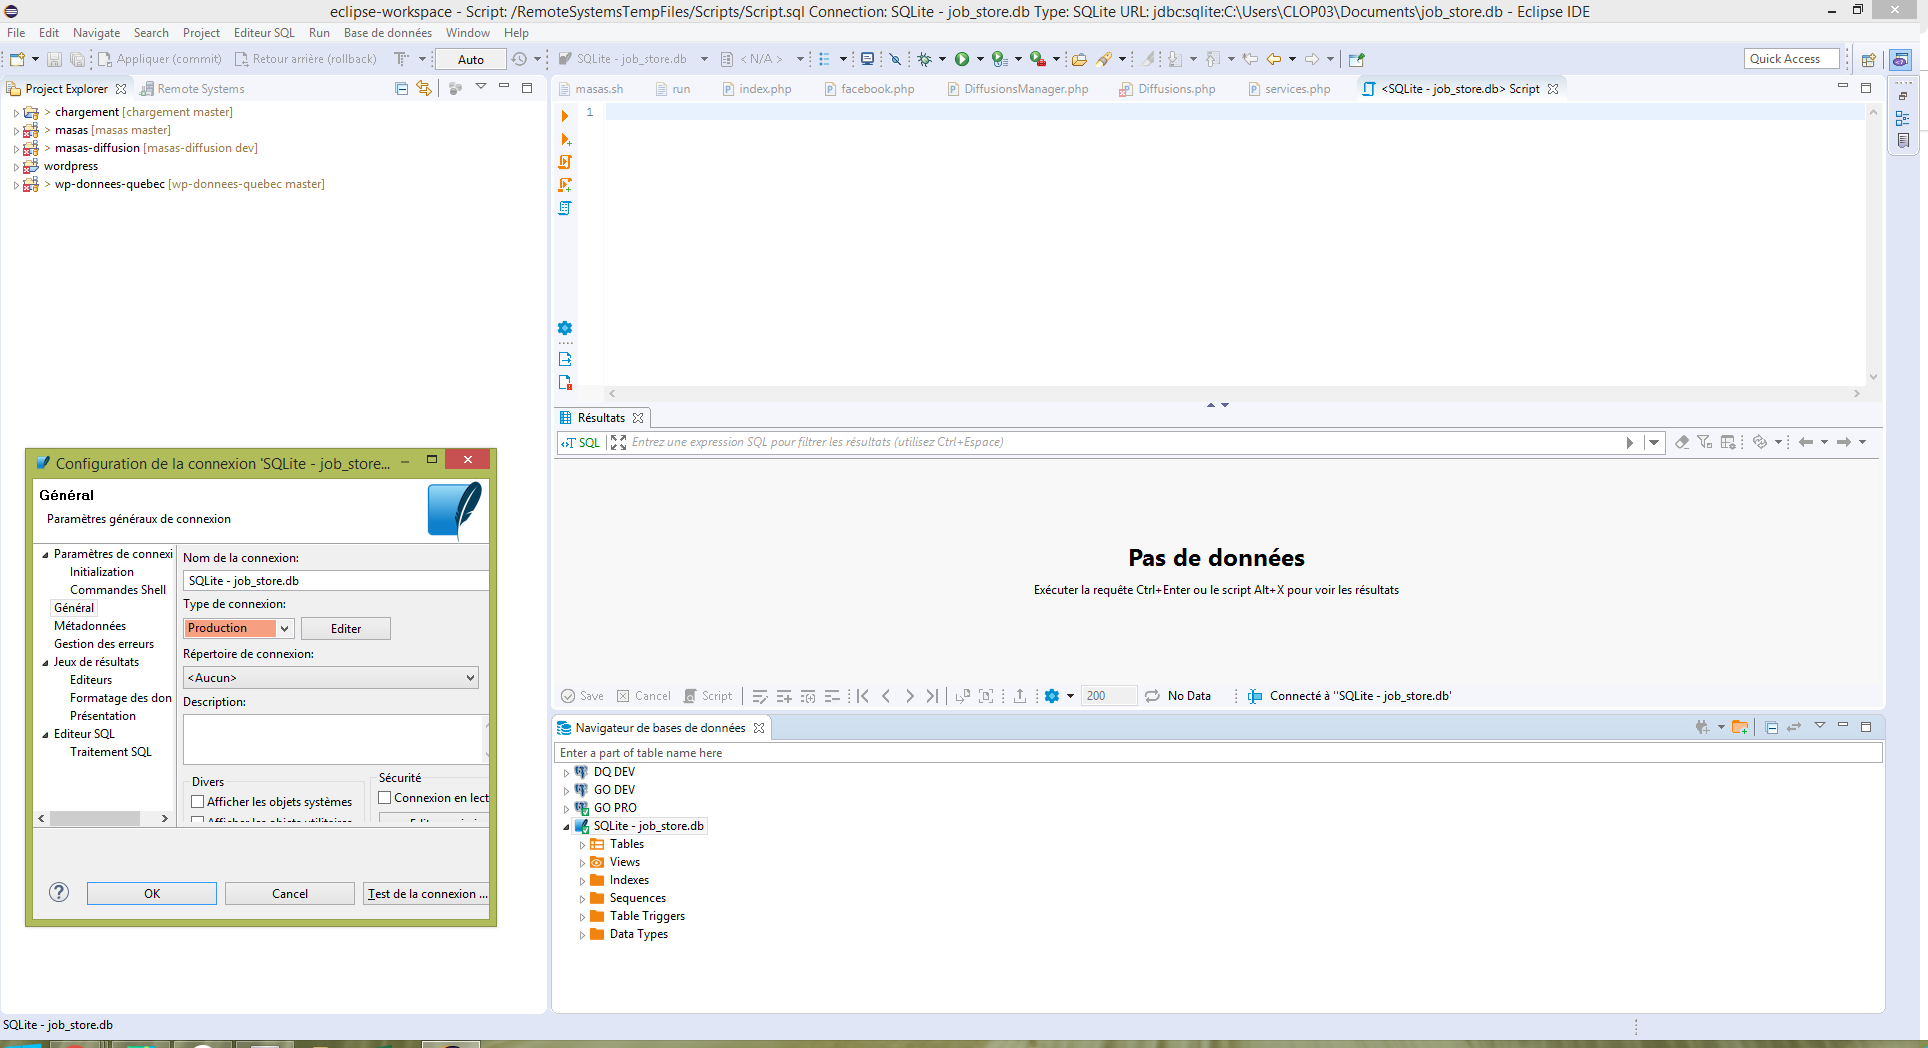This screenshot has height=1048, width=1928.
Task: Click the Editer button beside Production
Action: (x=346, y=628)
